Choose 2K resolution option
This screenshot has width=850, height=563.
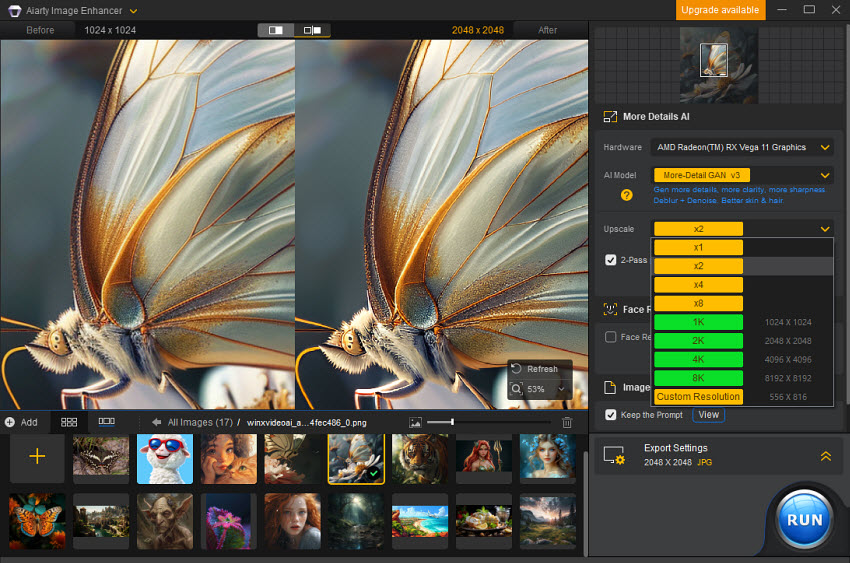click(698, 341)
